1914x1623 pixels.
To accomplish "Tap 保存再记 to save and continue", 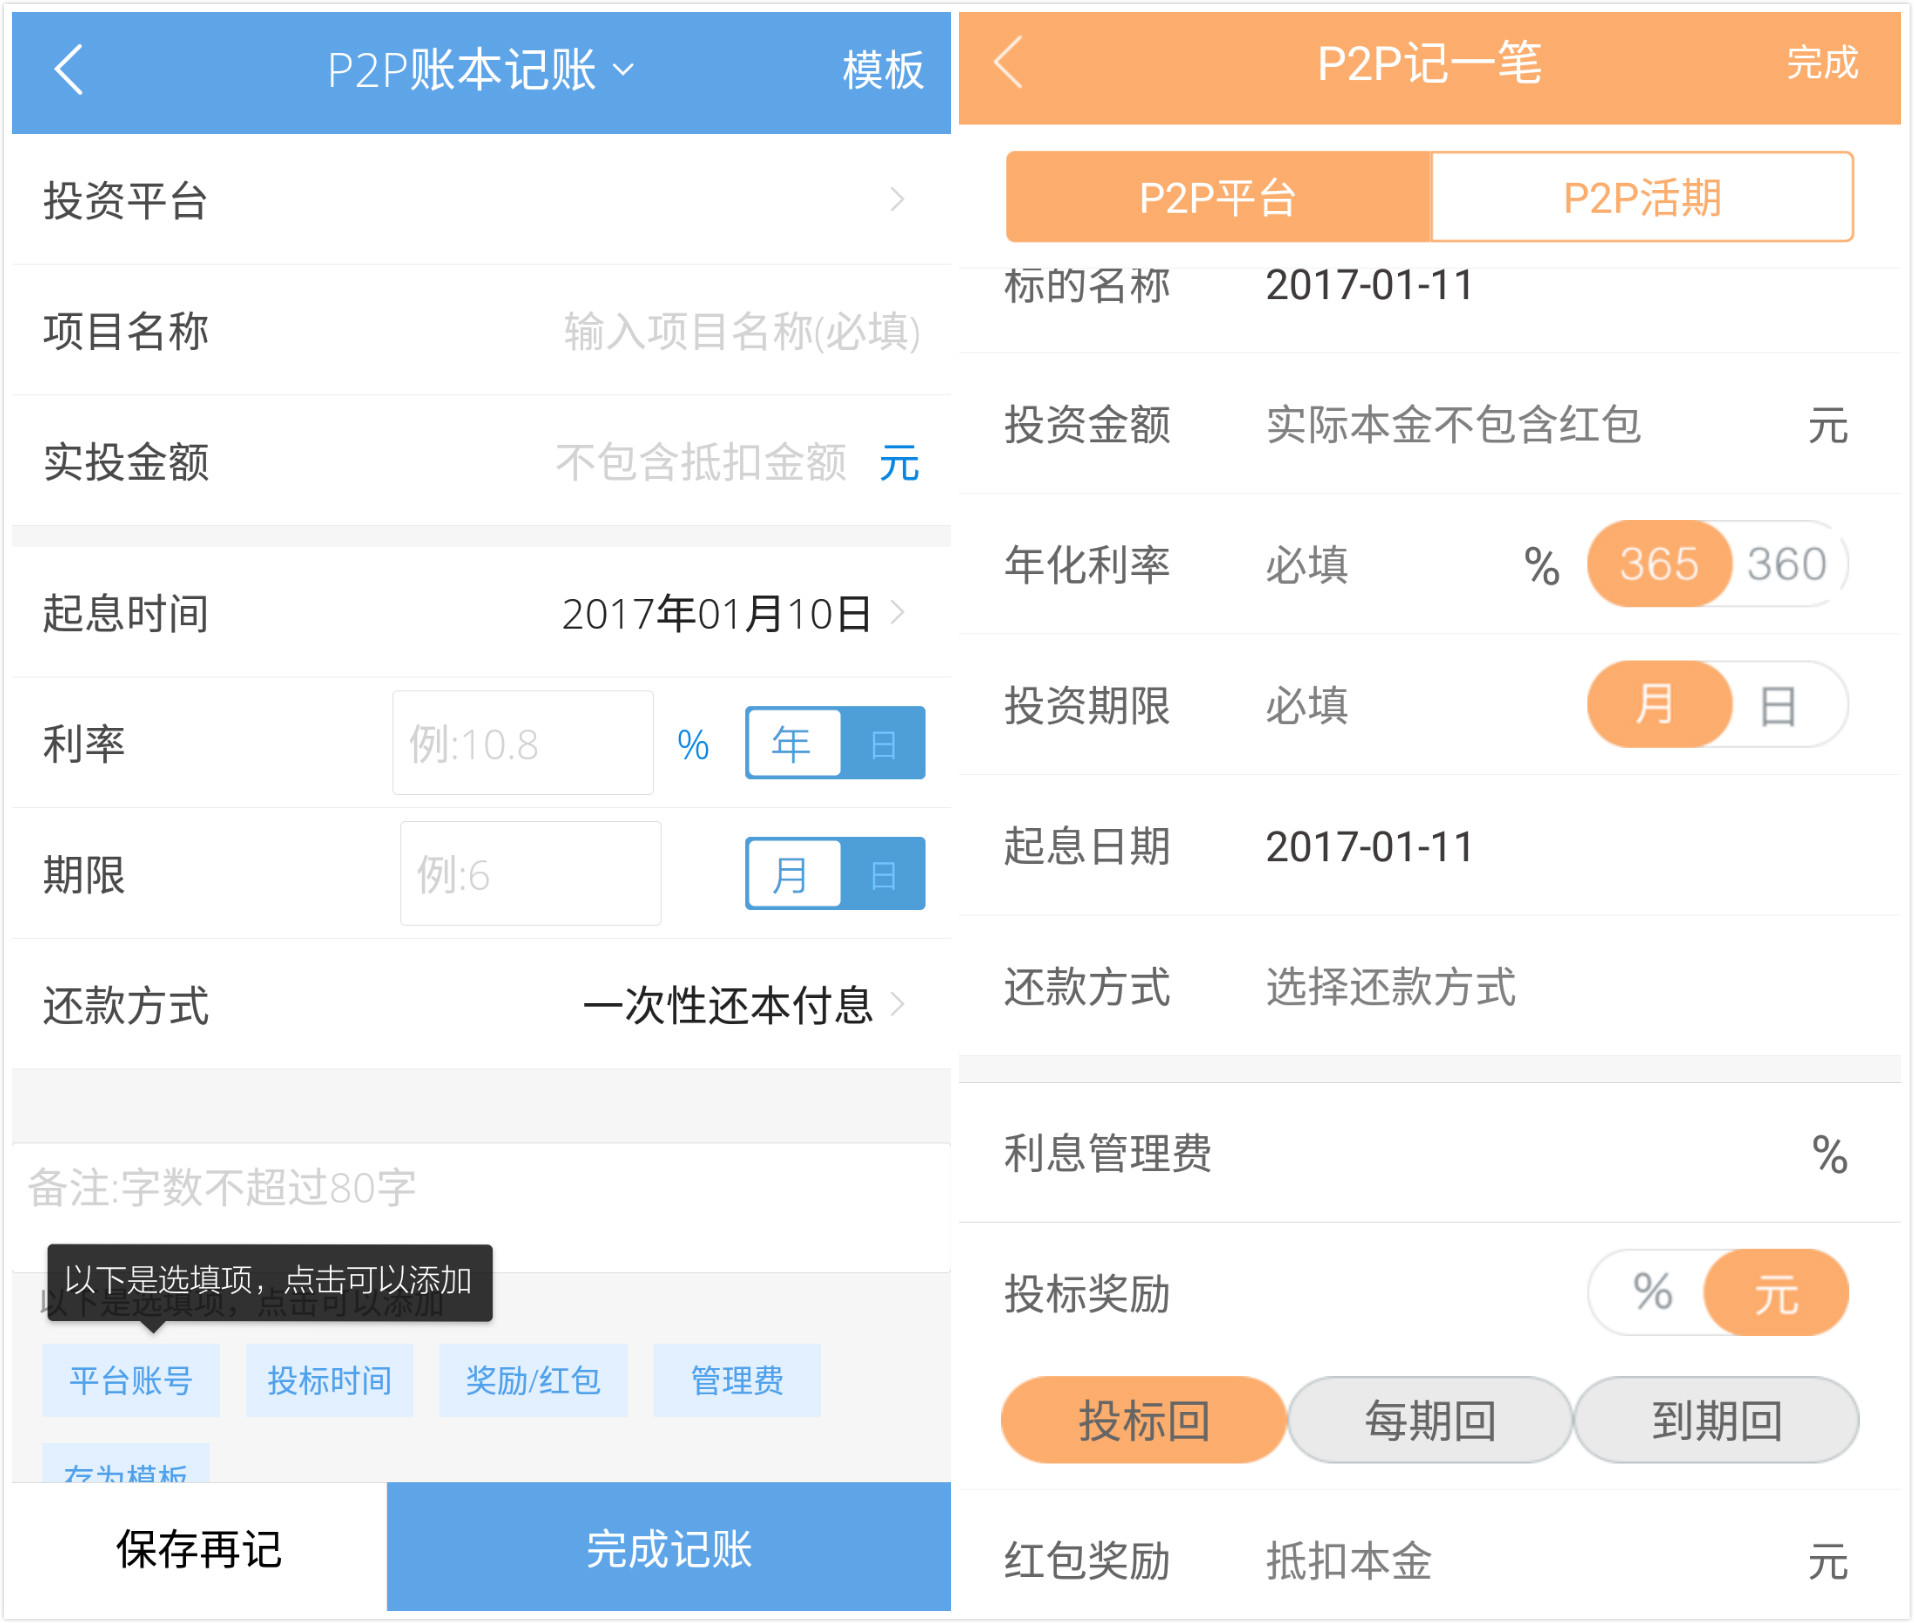I will (x=199, y=1549).
